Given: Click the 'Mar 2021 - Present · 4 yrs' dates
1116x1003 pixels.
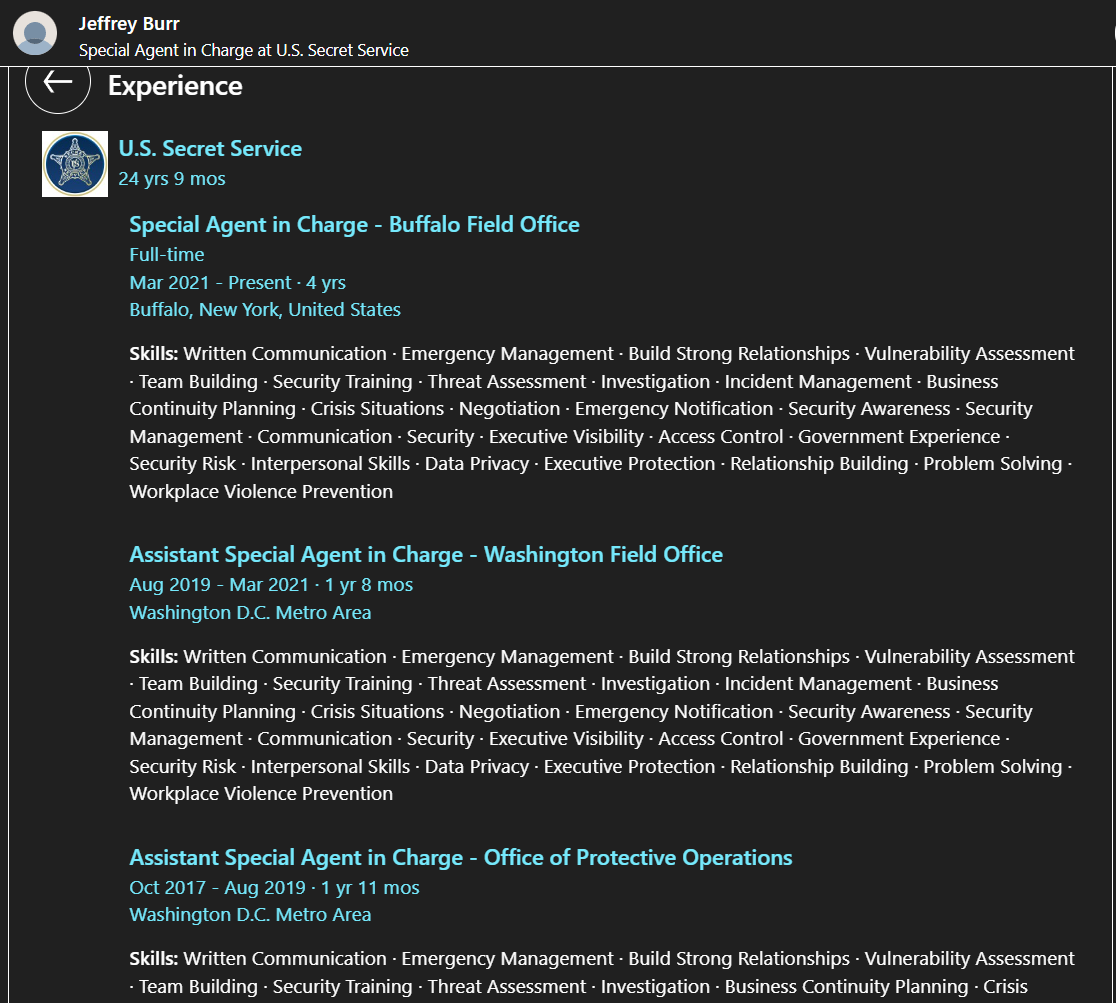Looking at the screenshot, I should [x=238, y=283].
